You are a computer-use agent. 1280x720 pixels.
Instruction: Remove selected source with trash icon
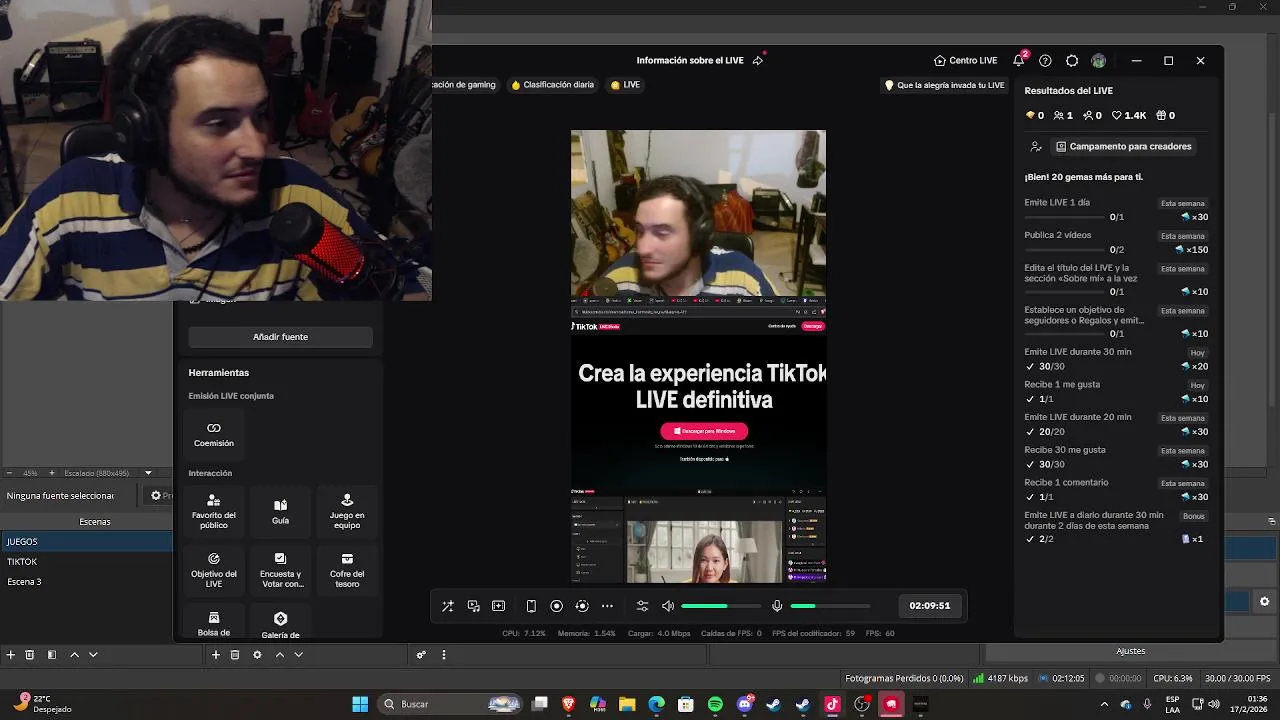pos(235,655)
